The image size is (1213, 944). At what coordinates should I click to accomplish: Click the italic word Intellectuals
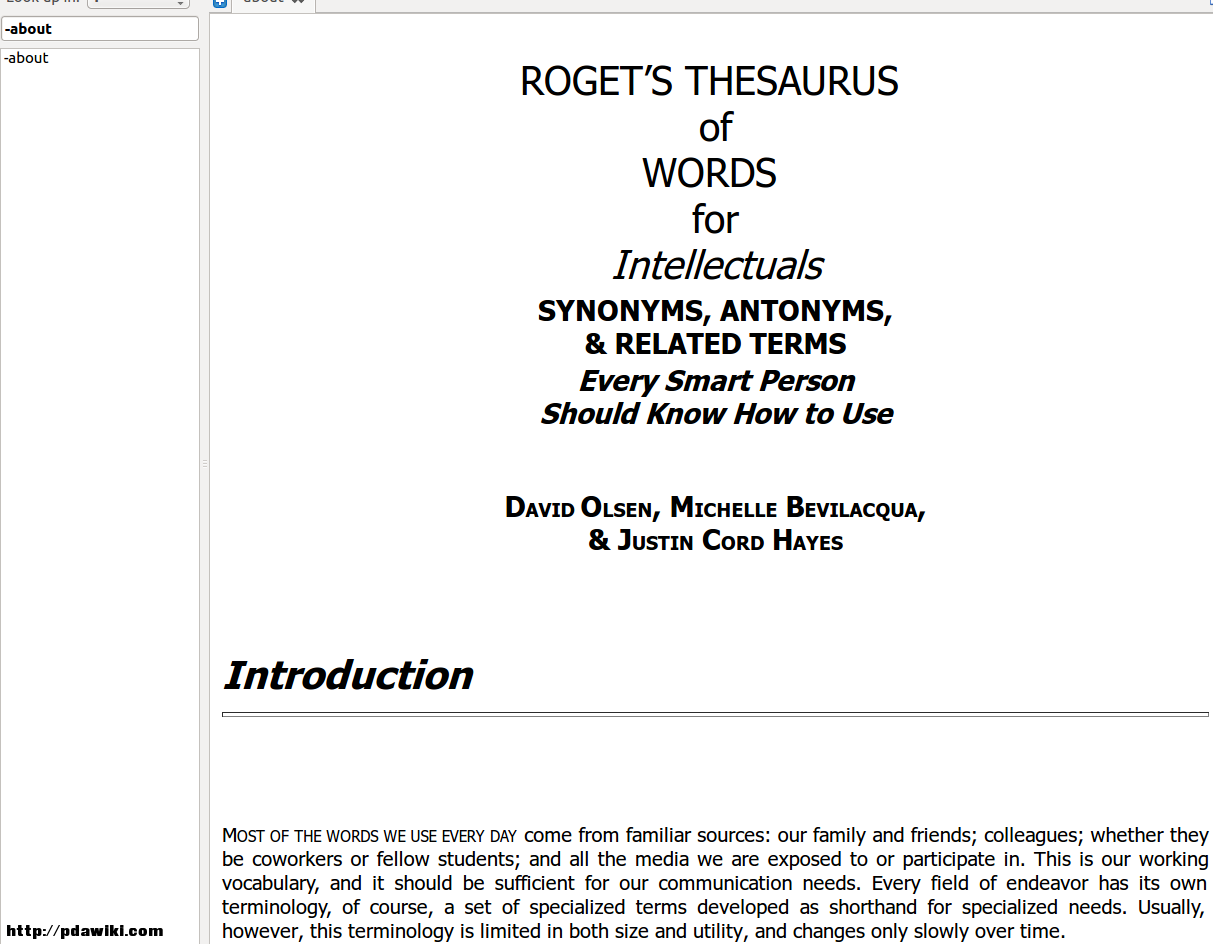click(x=717, y=265)
